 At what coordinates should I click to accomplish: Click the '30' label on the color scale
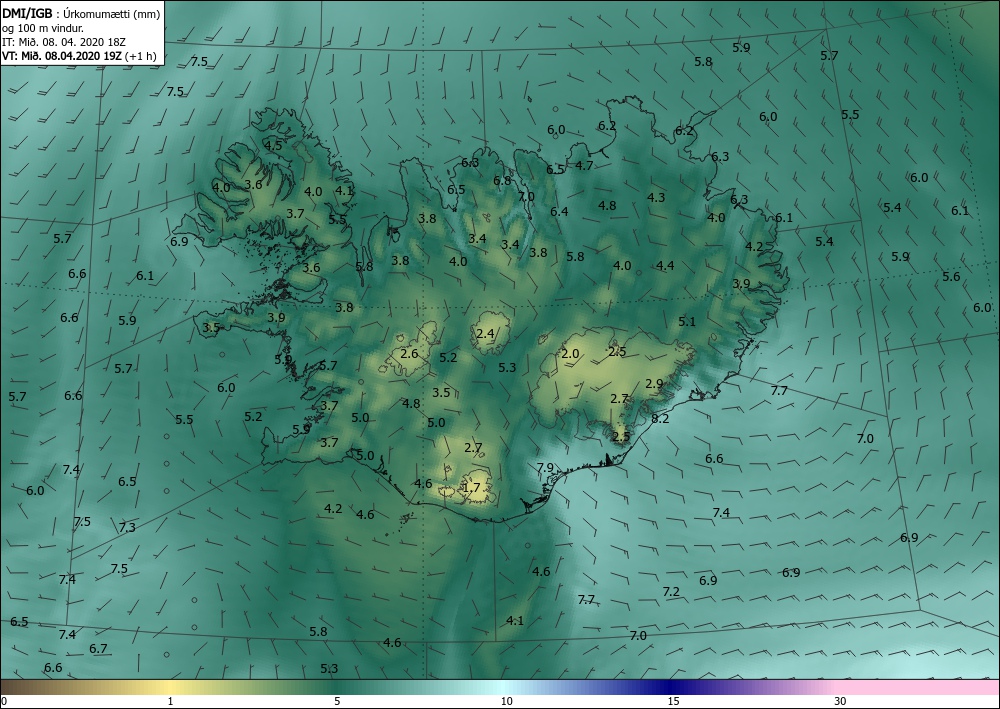coord(841,702)
